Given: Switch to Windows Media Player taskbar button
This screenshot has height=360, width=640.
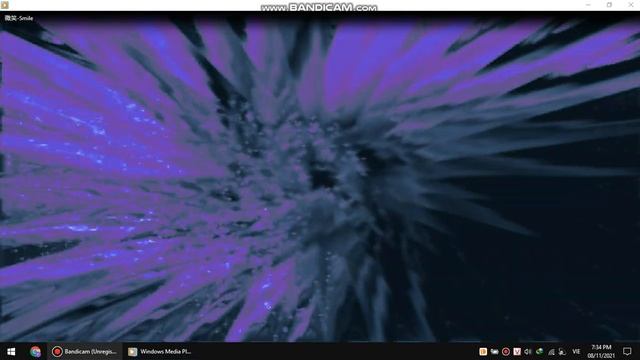Looking at the screenshot, I should coord(160,351).
